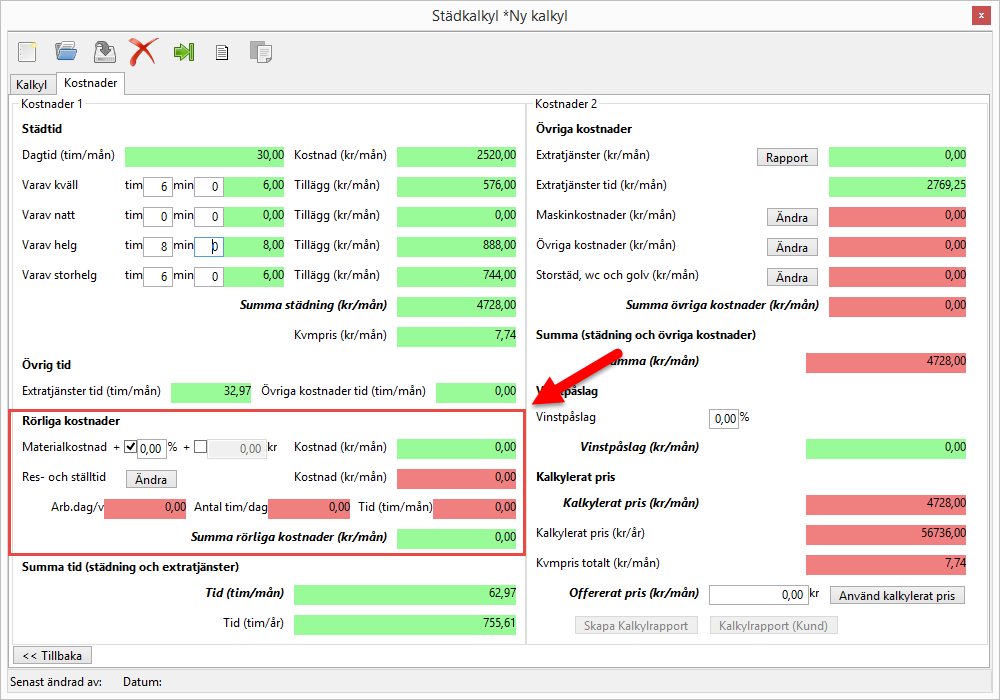Go back with the Tillbaka button
1000x700 pixels.
click(x=51, y=655)
